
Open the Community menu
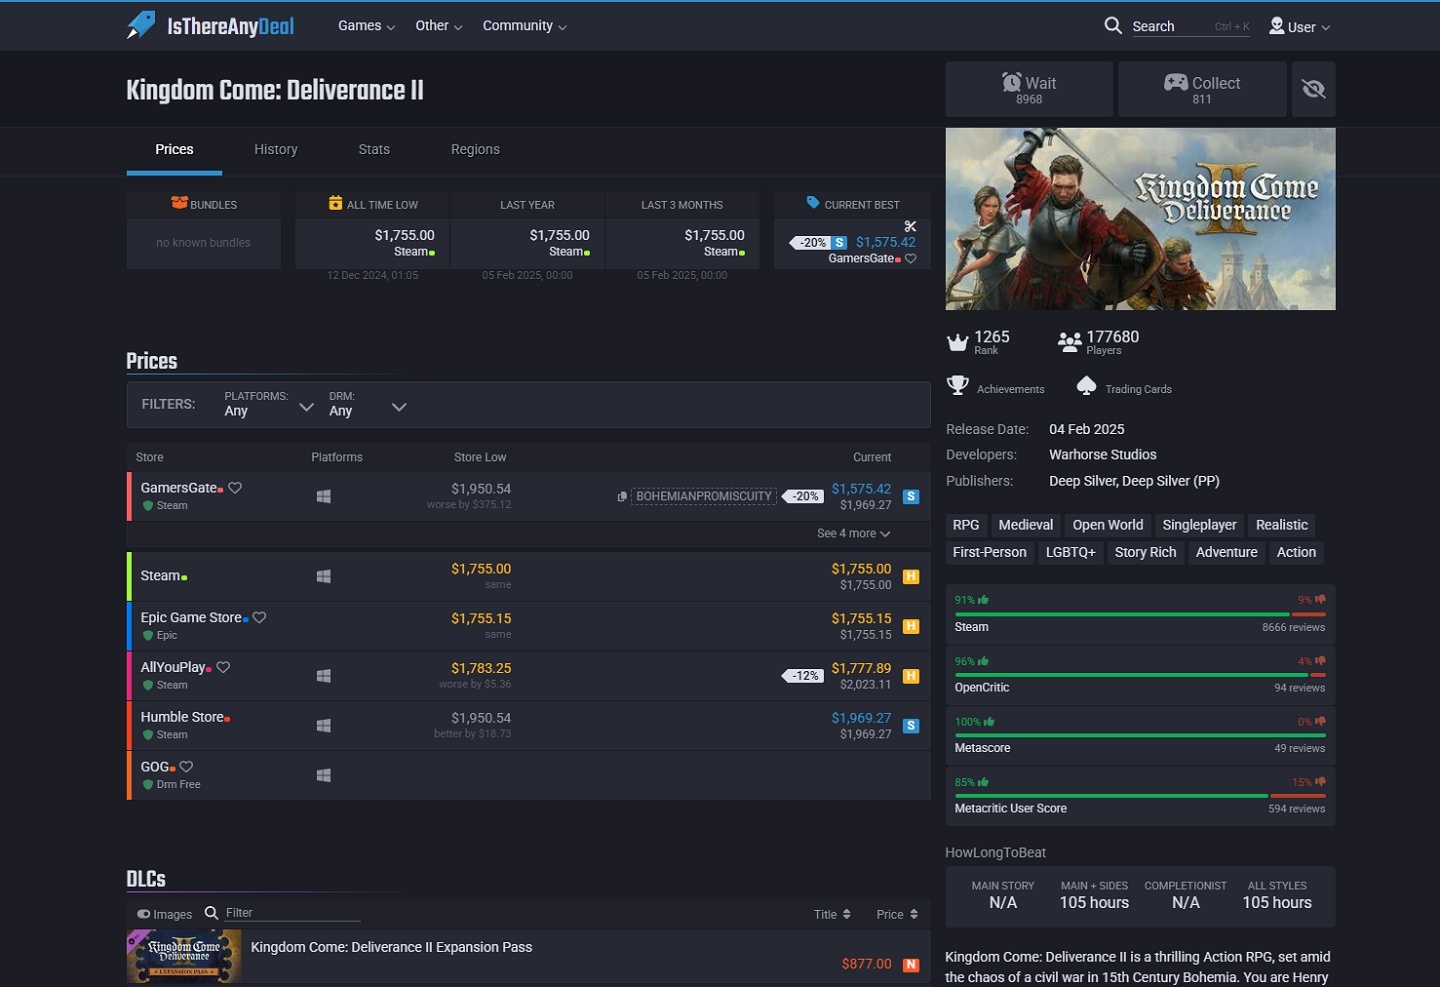tap(524, 26)
